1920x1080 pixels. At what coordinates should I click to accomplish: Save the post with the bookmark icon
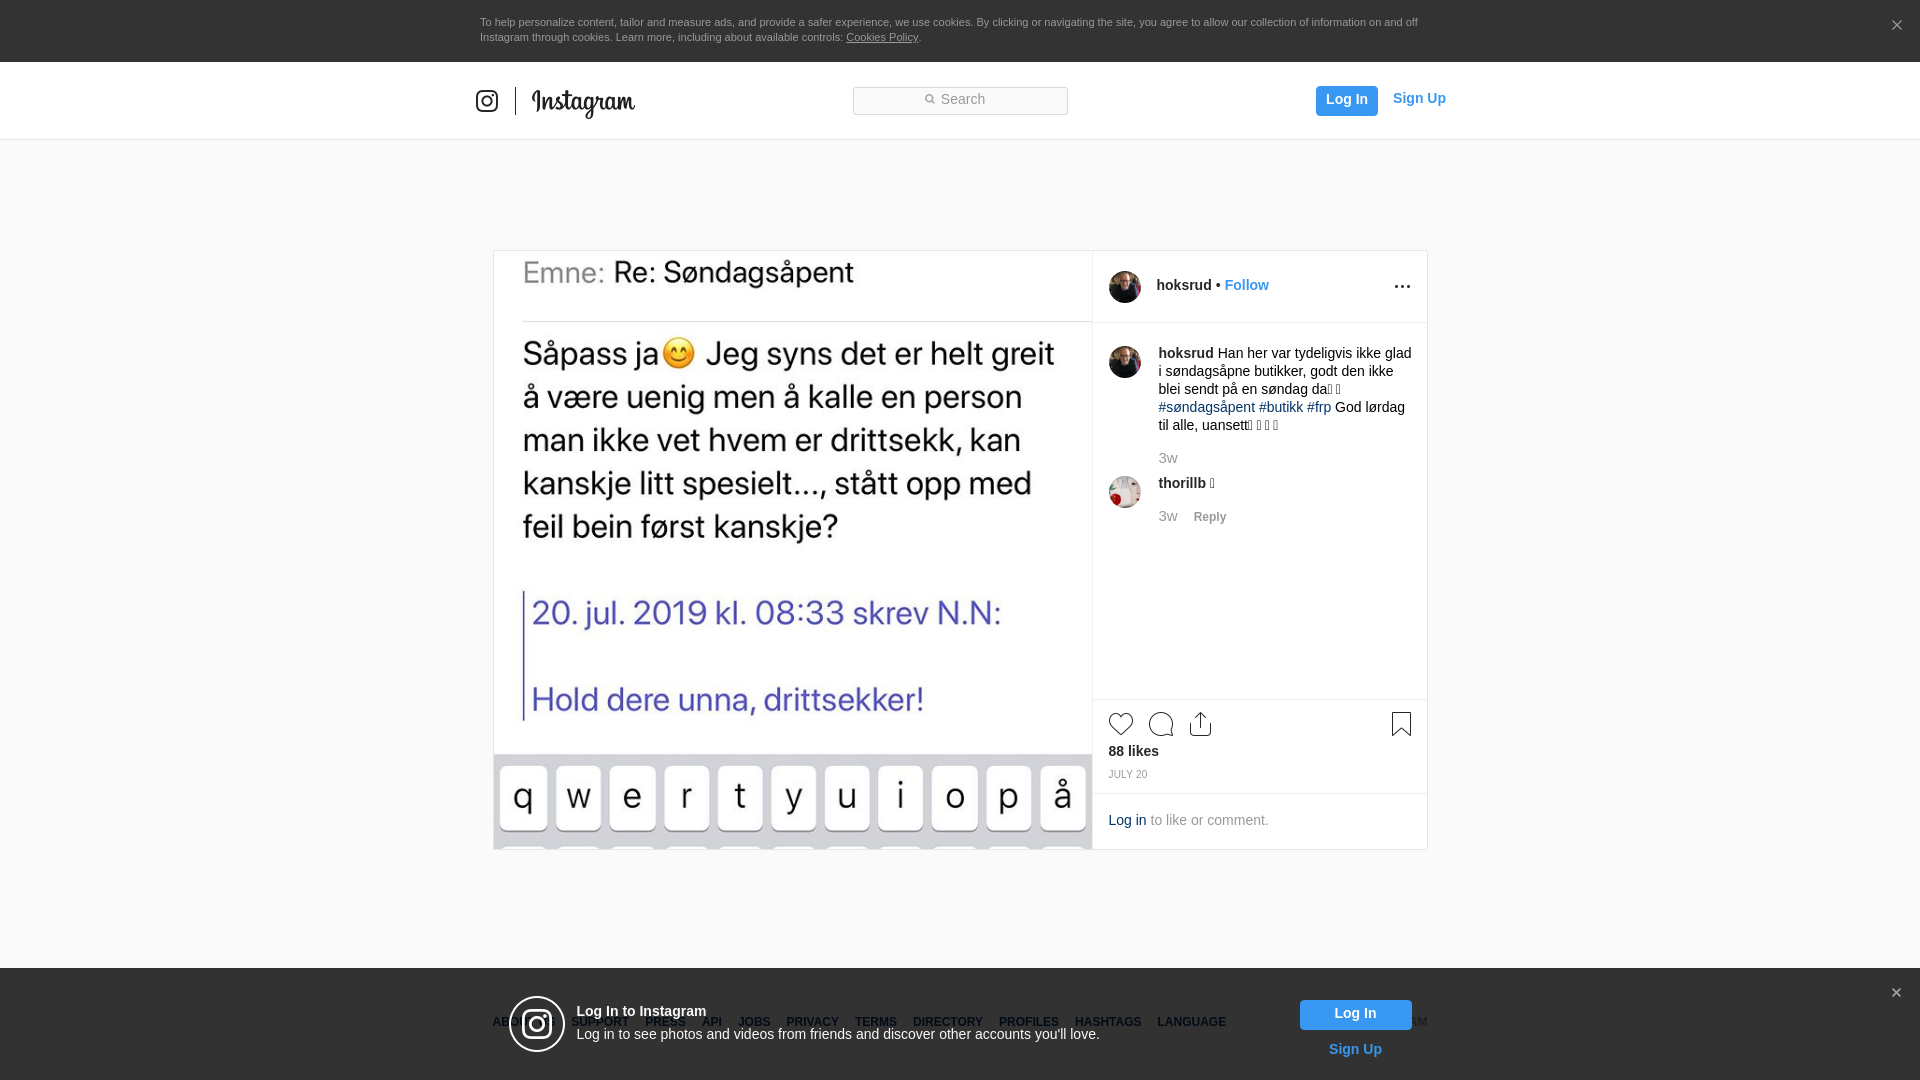click(1401, 724)
